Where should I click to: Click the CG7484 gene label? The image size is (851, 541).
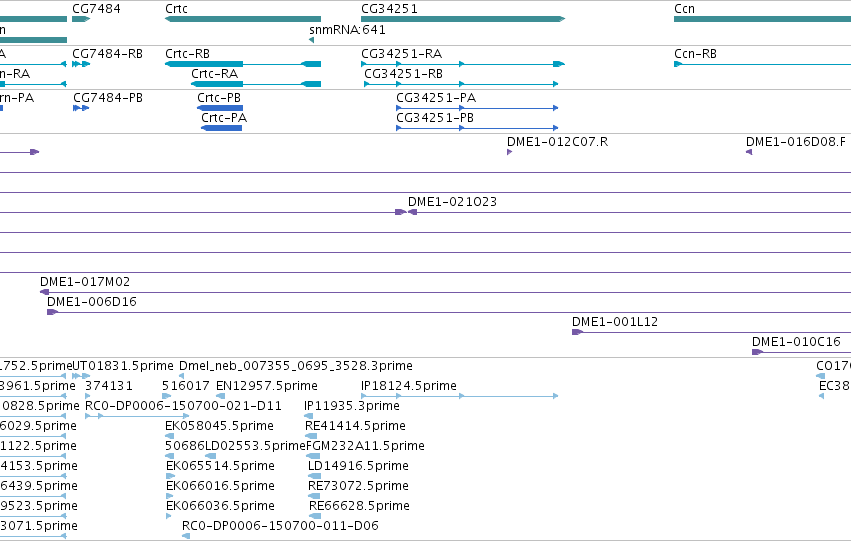[x=97, y=9]
